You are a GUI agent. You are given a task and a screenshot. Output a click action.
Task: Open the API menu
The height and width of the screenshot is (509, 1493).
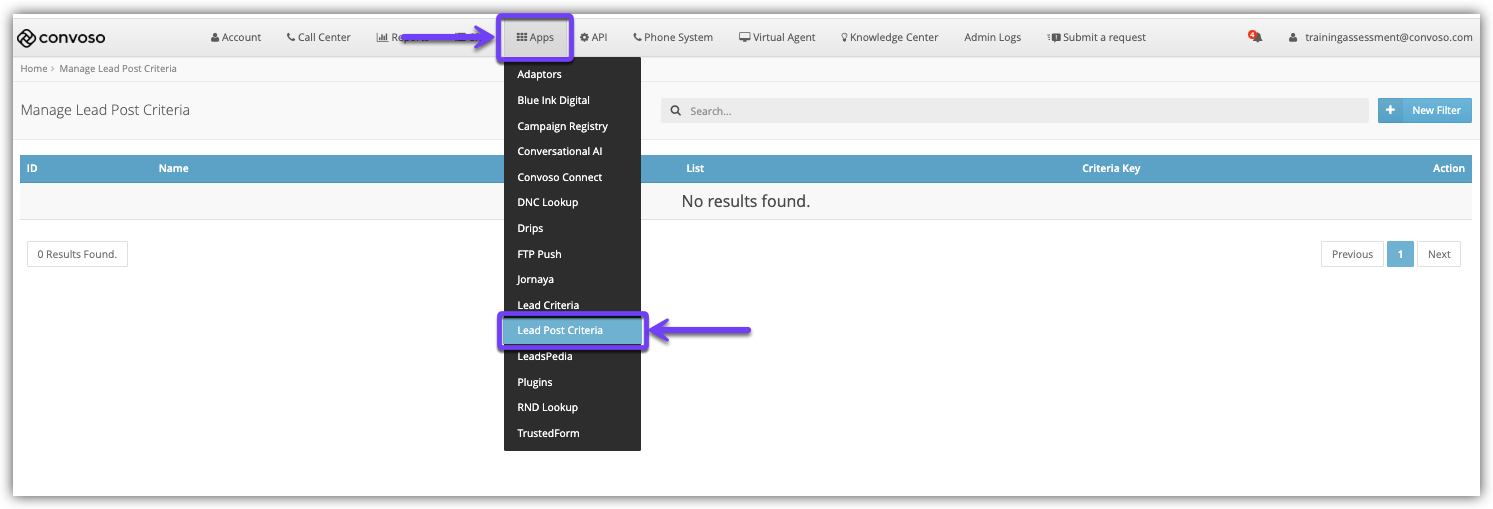593,37
